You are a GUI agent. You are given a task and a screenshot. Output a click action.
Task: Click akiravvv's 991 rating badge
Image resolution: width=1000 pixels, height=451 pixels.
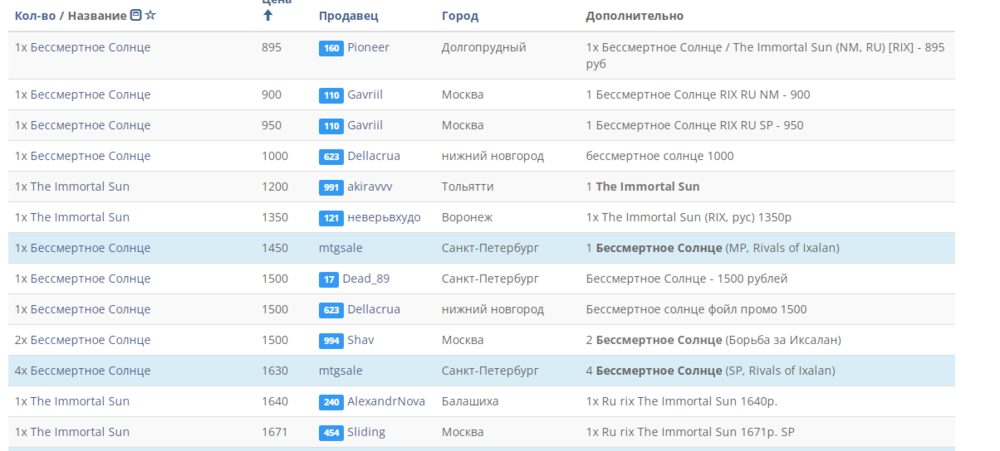point(331,187)
